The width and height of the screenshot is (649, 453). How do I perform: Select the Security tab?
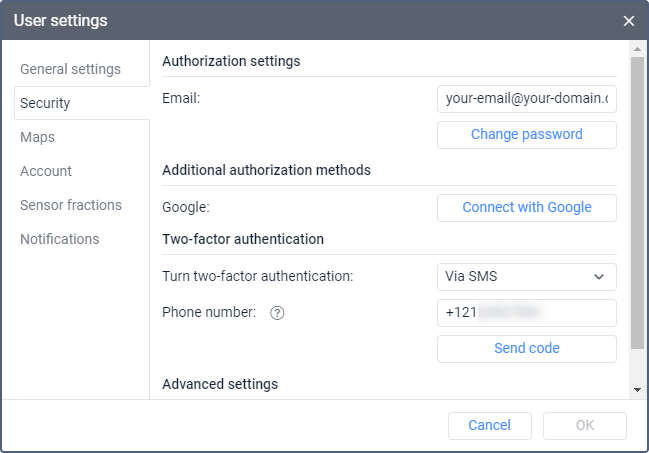tap(45, 103)
